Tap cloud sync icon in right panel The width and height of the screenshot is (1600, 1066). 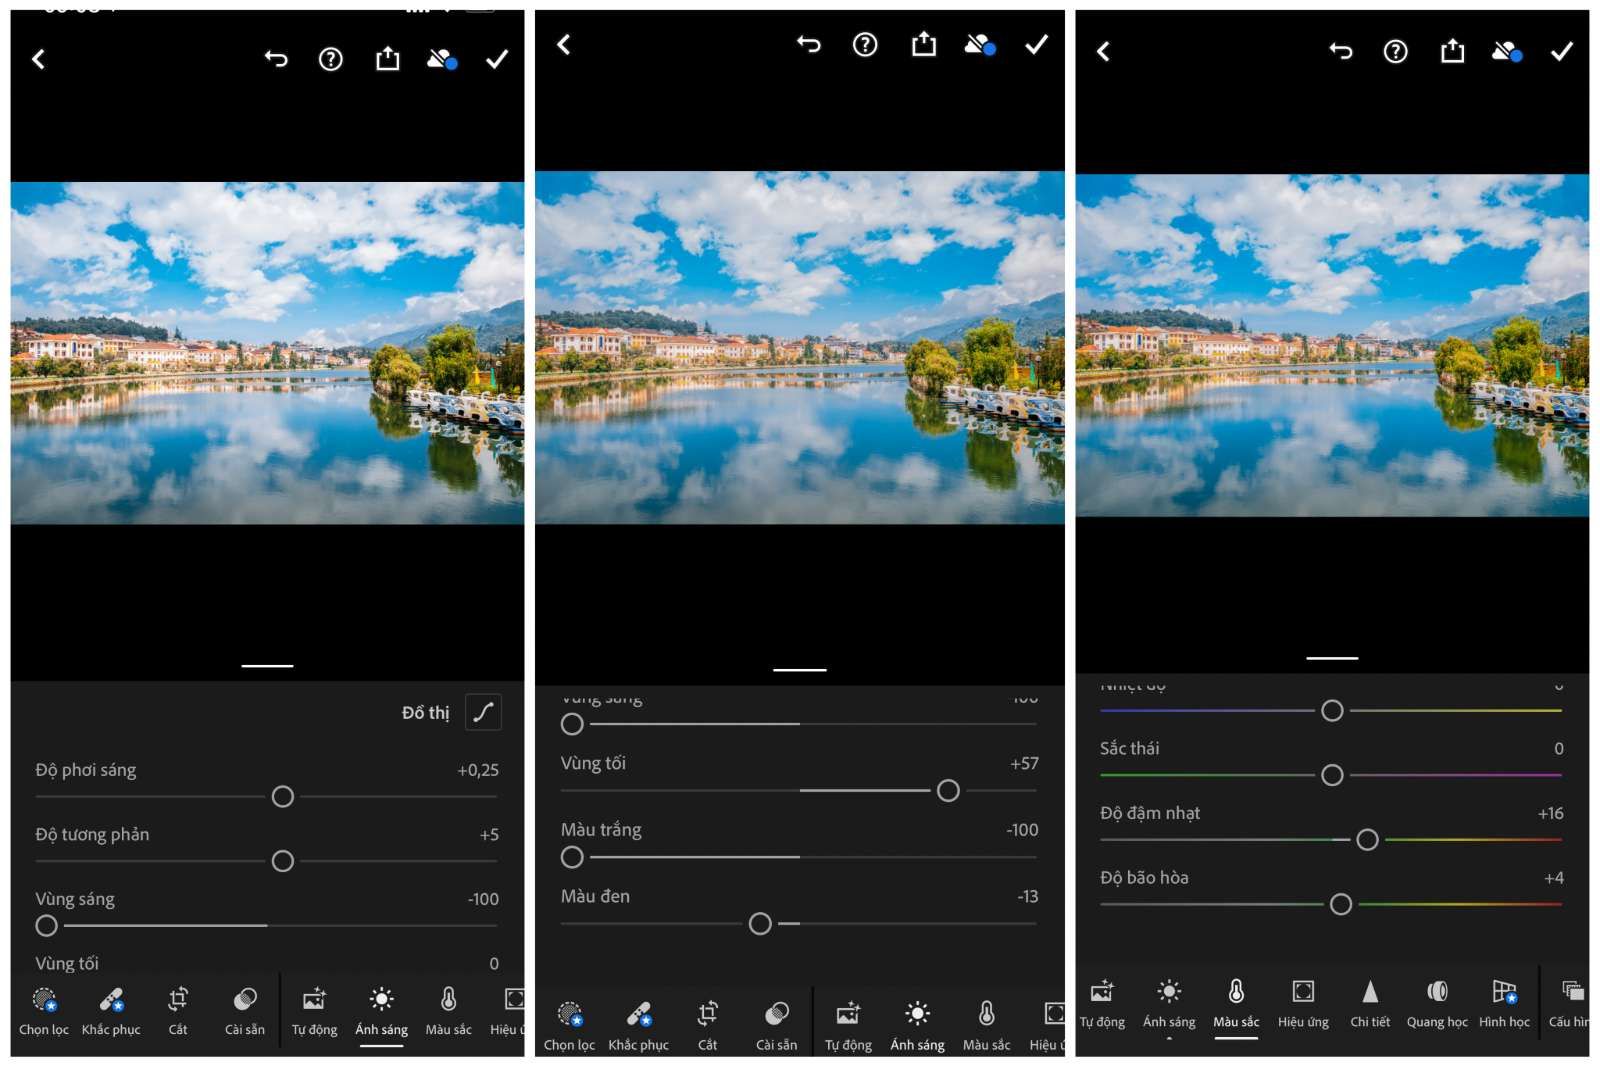pyautogui.click(x=1507, y=51)
